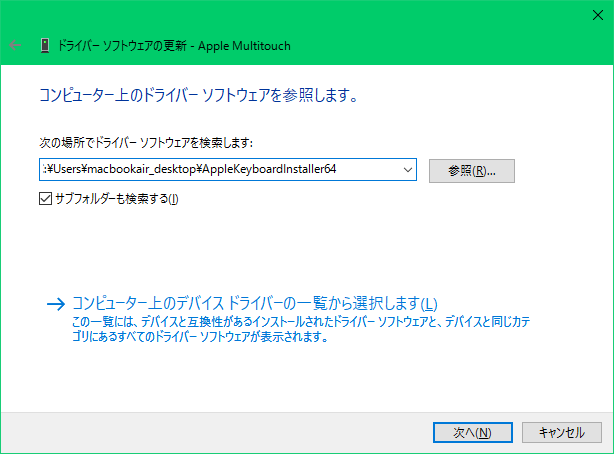Click the driver location path field
The image size is (614, 454).
coord(228,170)
